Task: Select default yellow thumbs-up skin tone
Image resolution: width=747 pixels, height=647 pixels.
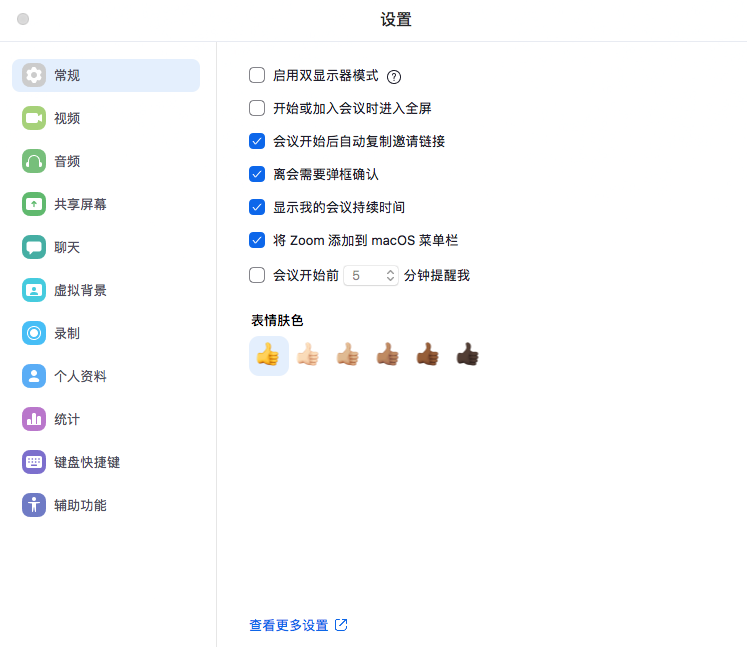Action: pyautogui.click(x=269, y=355)
